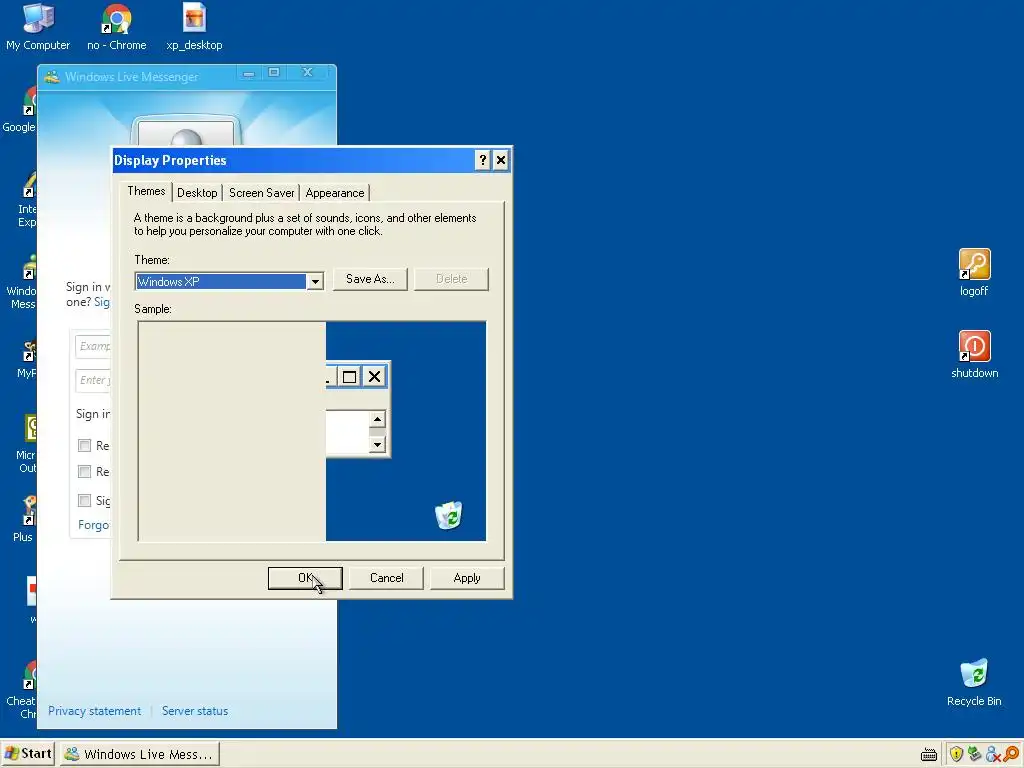Screen dimensions: 1024x768
Task: Click the Windows Live Messenger taskbar button
Action: [140, 754]
